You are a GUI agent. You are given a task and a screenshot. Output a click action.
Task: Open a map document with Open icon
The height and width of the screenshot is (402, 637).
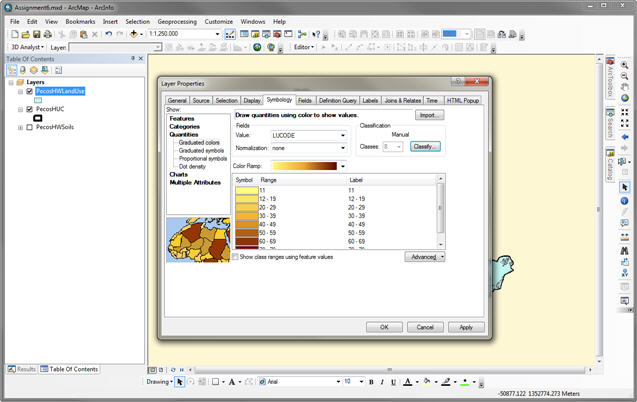(x=26, y=35)
